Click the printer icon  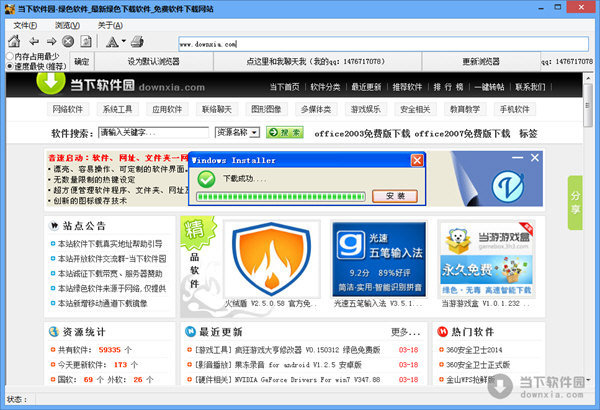(137, 41)
